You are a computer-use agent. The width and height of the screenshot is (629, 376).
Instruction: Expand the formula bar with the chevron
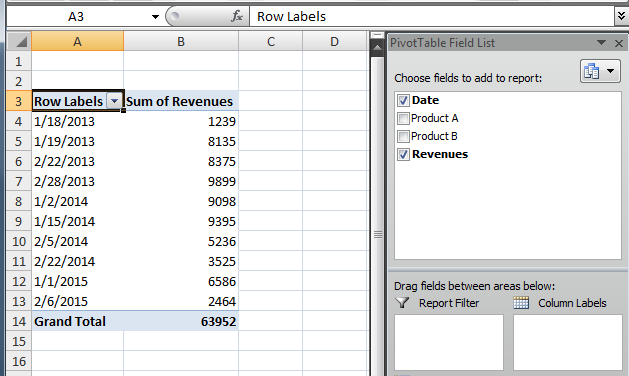click(621, 16)
